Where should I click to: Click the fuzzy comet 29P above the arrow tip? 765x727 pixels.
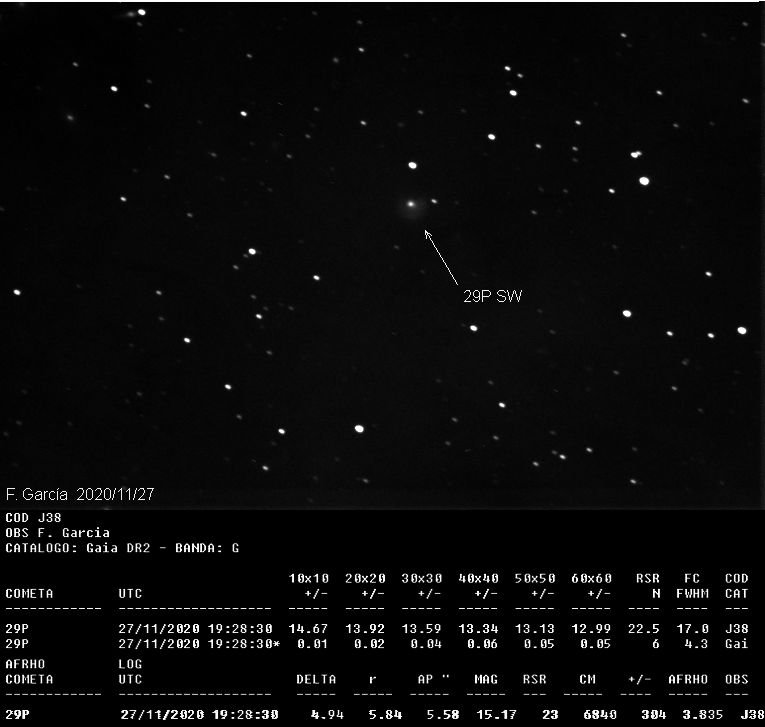tap(411, 204)
